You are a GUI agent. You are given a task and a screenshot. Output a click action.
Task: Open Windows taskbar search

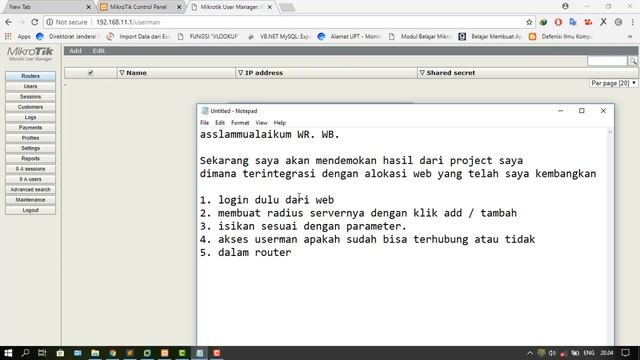click(25, 353)
